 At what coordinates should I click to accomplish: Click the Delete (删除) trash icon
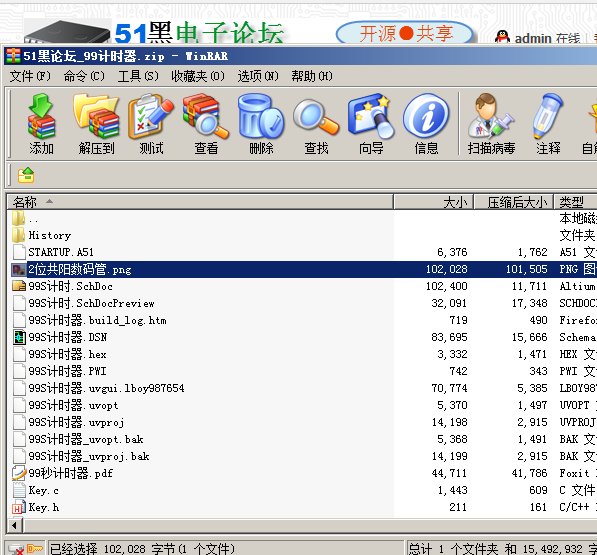click(261, 116)
